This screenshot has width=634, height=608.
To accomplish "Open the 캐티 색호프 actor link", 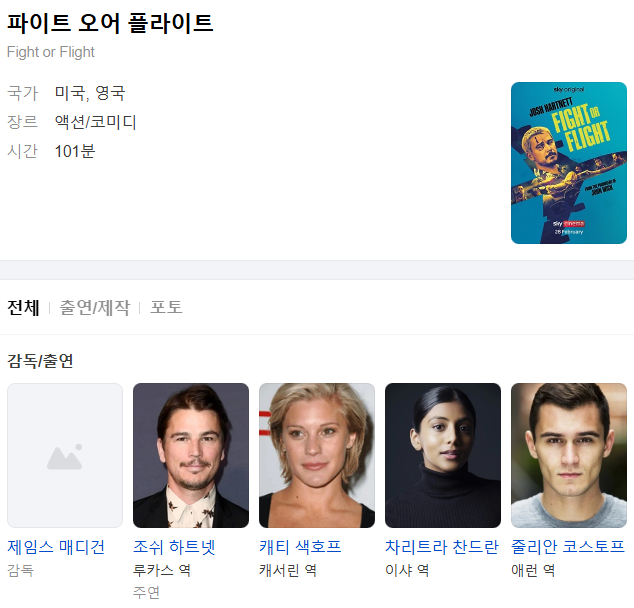I will pos(300,547).
